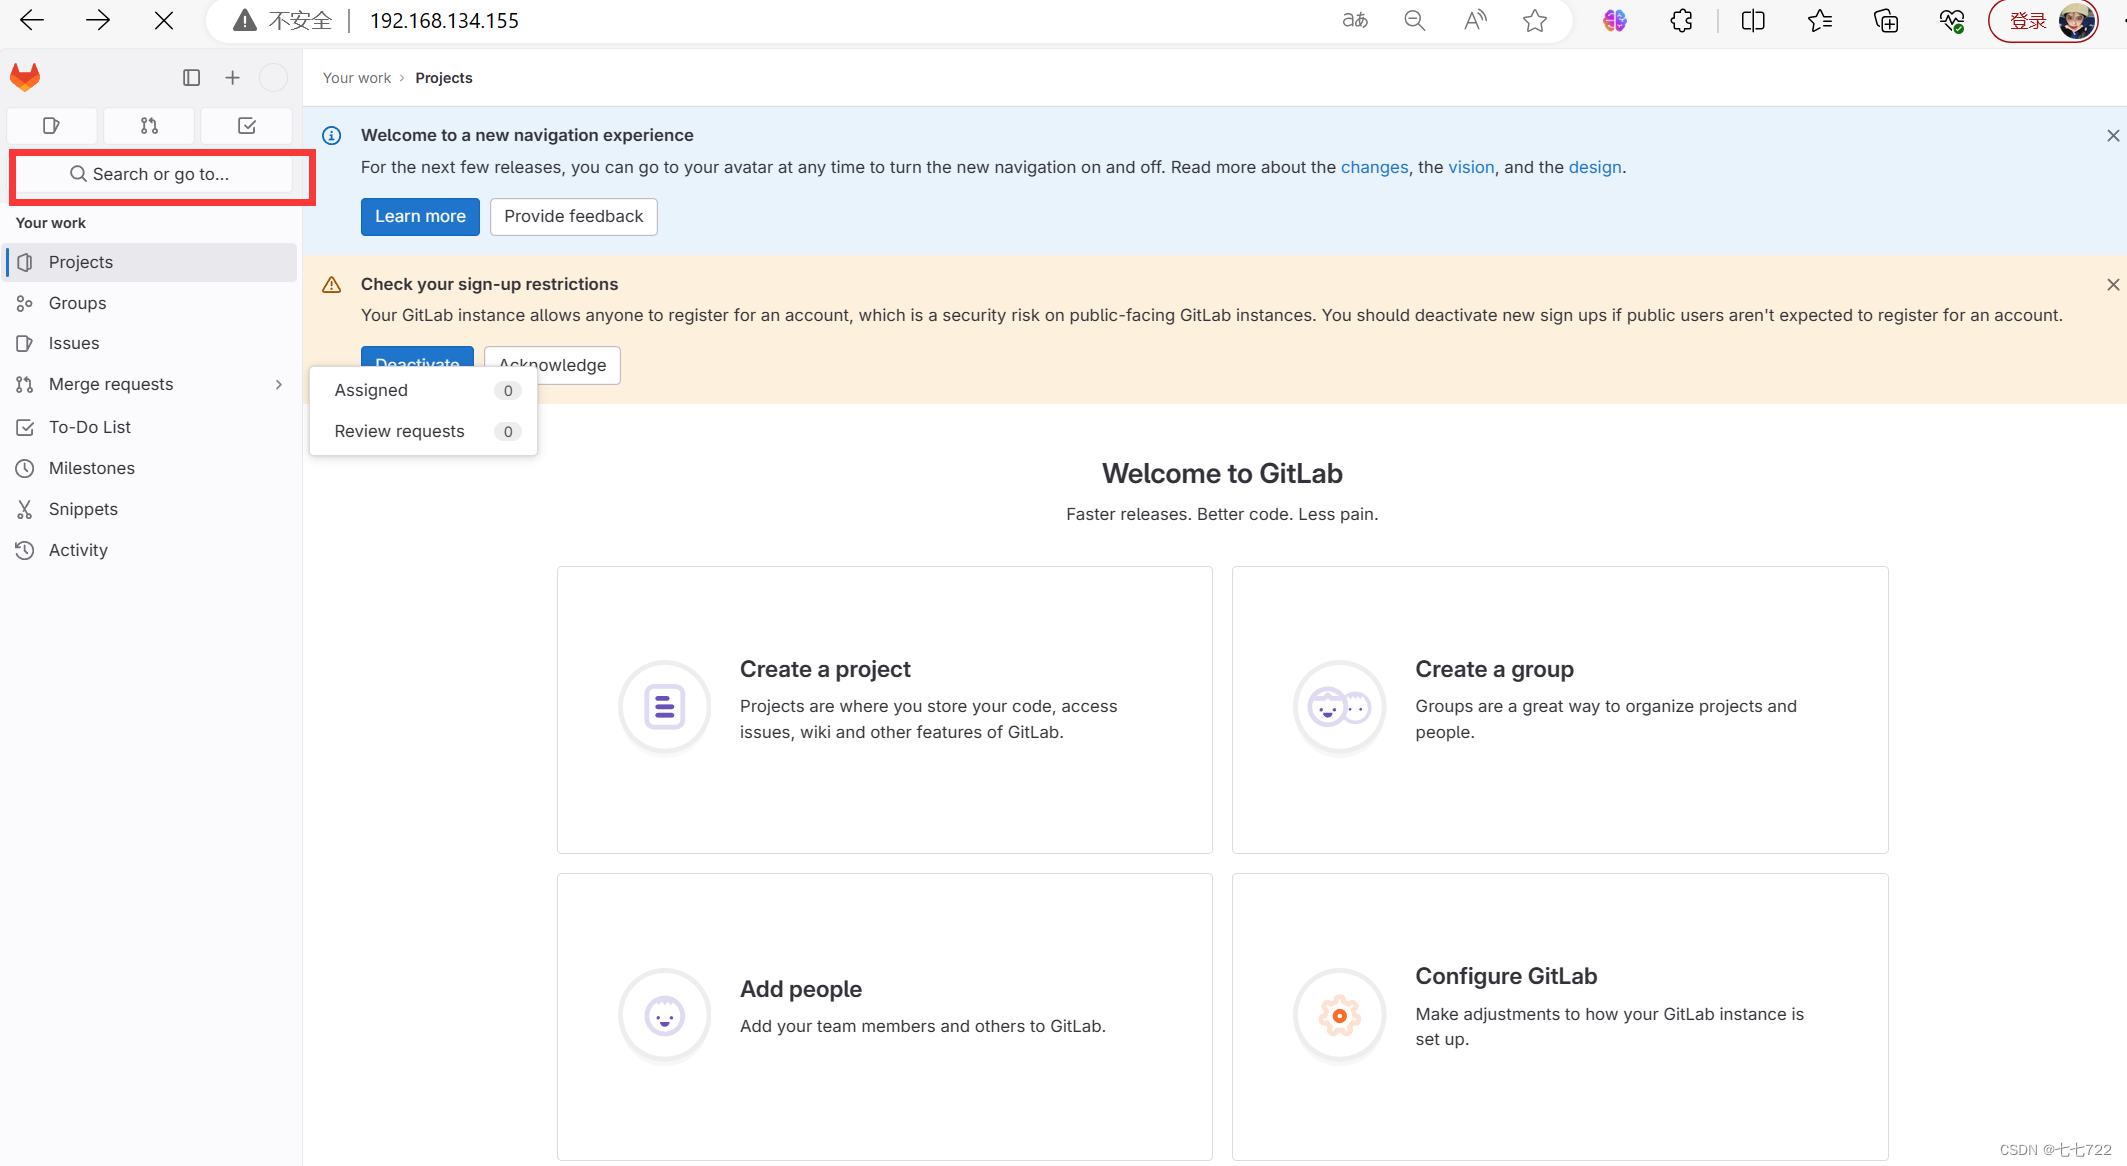Screen dimensions: 2127x1166
Task: Open Groups in the sidebar
Action: [151, 303]
